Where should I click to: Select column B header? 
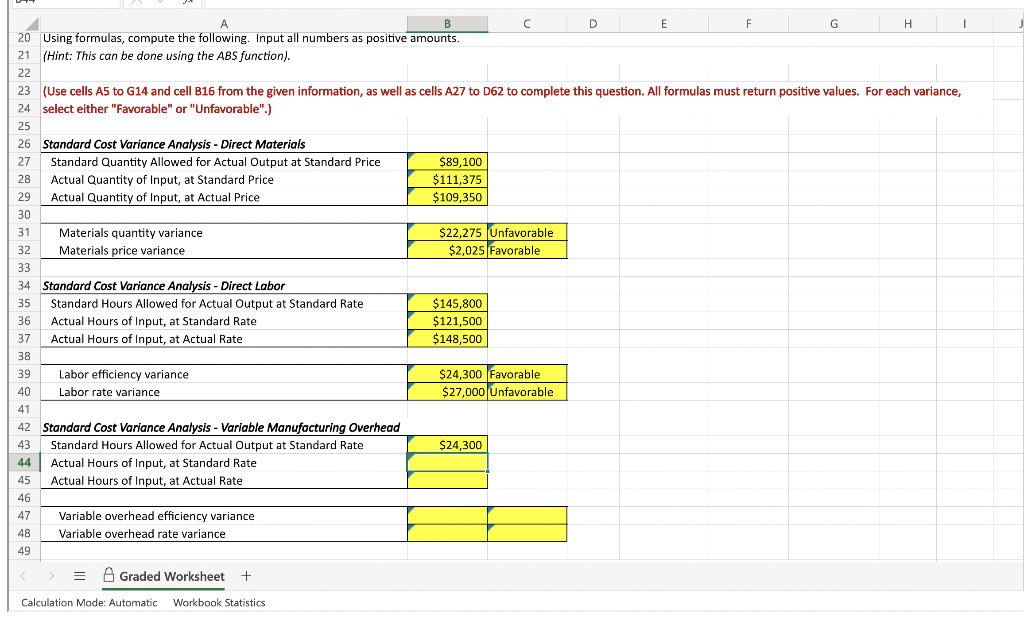(x=447, y=23)
